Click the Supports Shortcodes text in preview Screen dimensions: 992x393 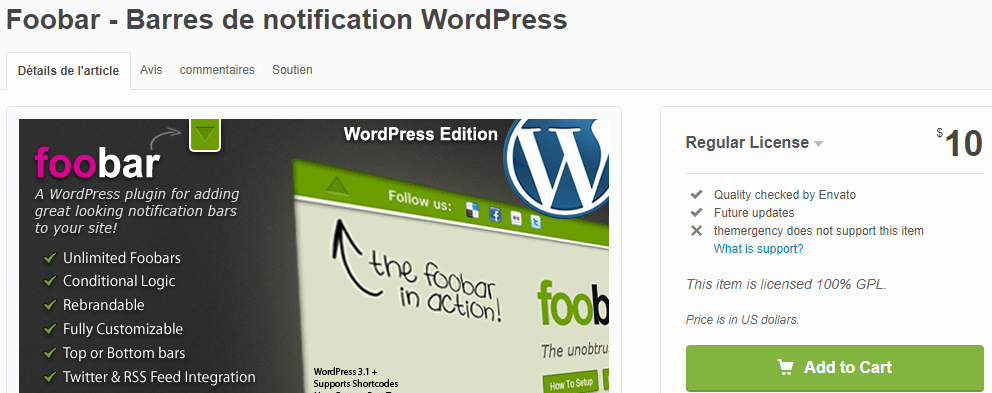pyautogui.click(x=356, y=384)
